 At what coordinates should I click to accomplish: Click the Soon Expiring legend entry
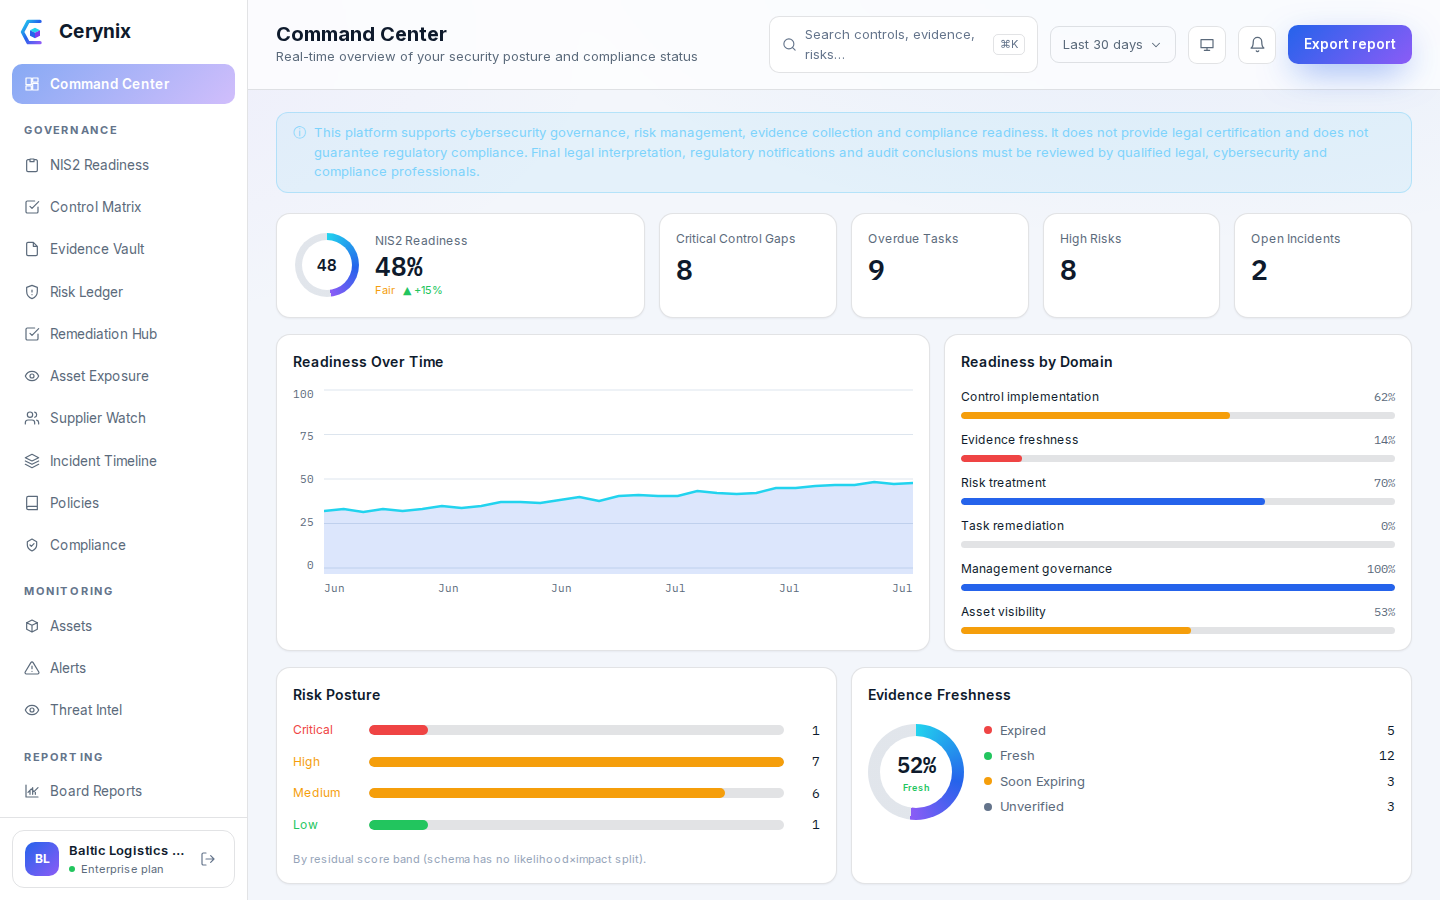[1189, 782]
